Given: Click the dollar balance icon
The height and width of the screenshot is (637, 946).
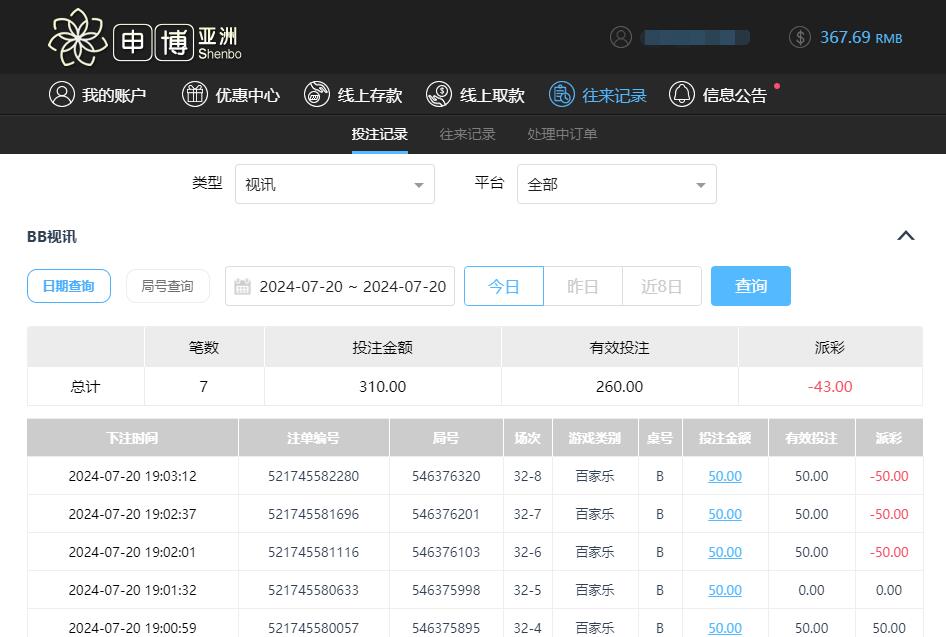Looking at the screenshot, I should [799, 36].
